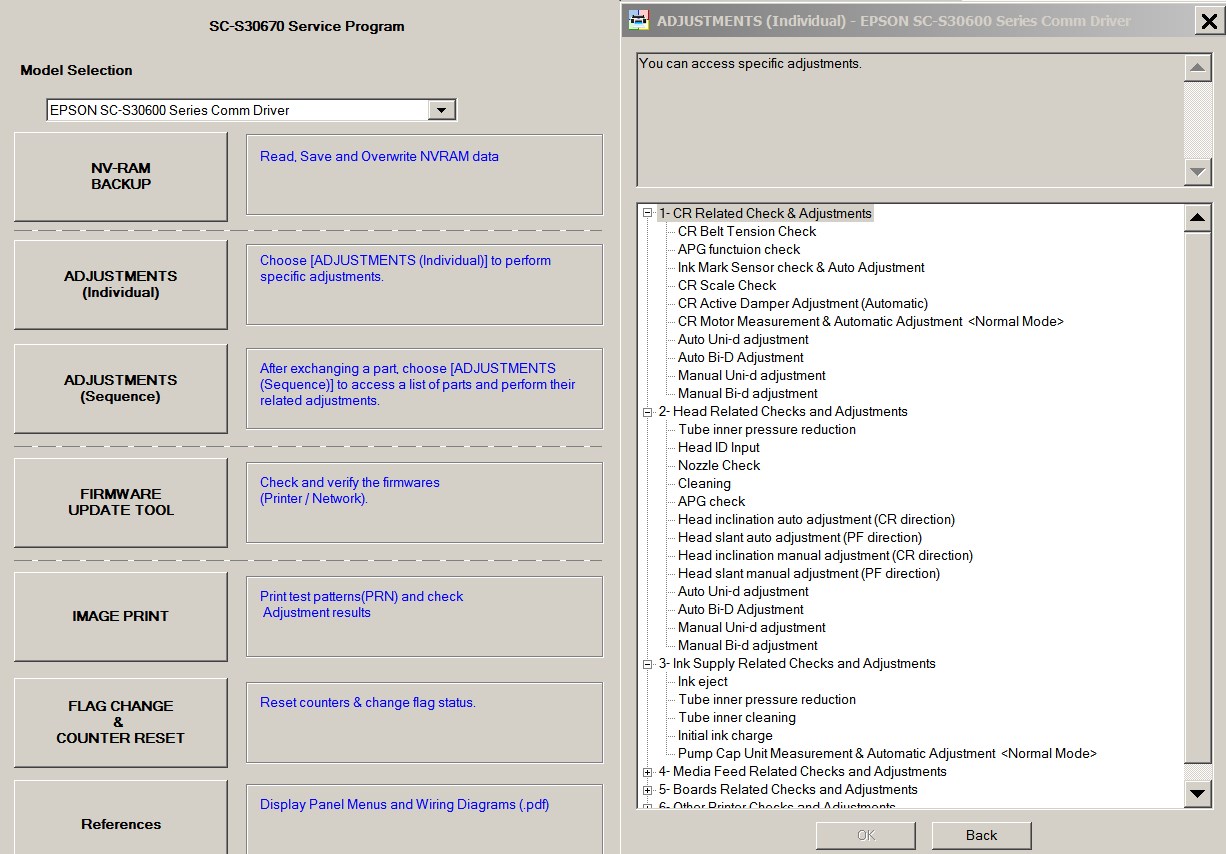Select CR Motor Measurement & Automatic Adjustment
Image resolution: width=1226 pixels, height=854 pixels.
(871, 321)
